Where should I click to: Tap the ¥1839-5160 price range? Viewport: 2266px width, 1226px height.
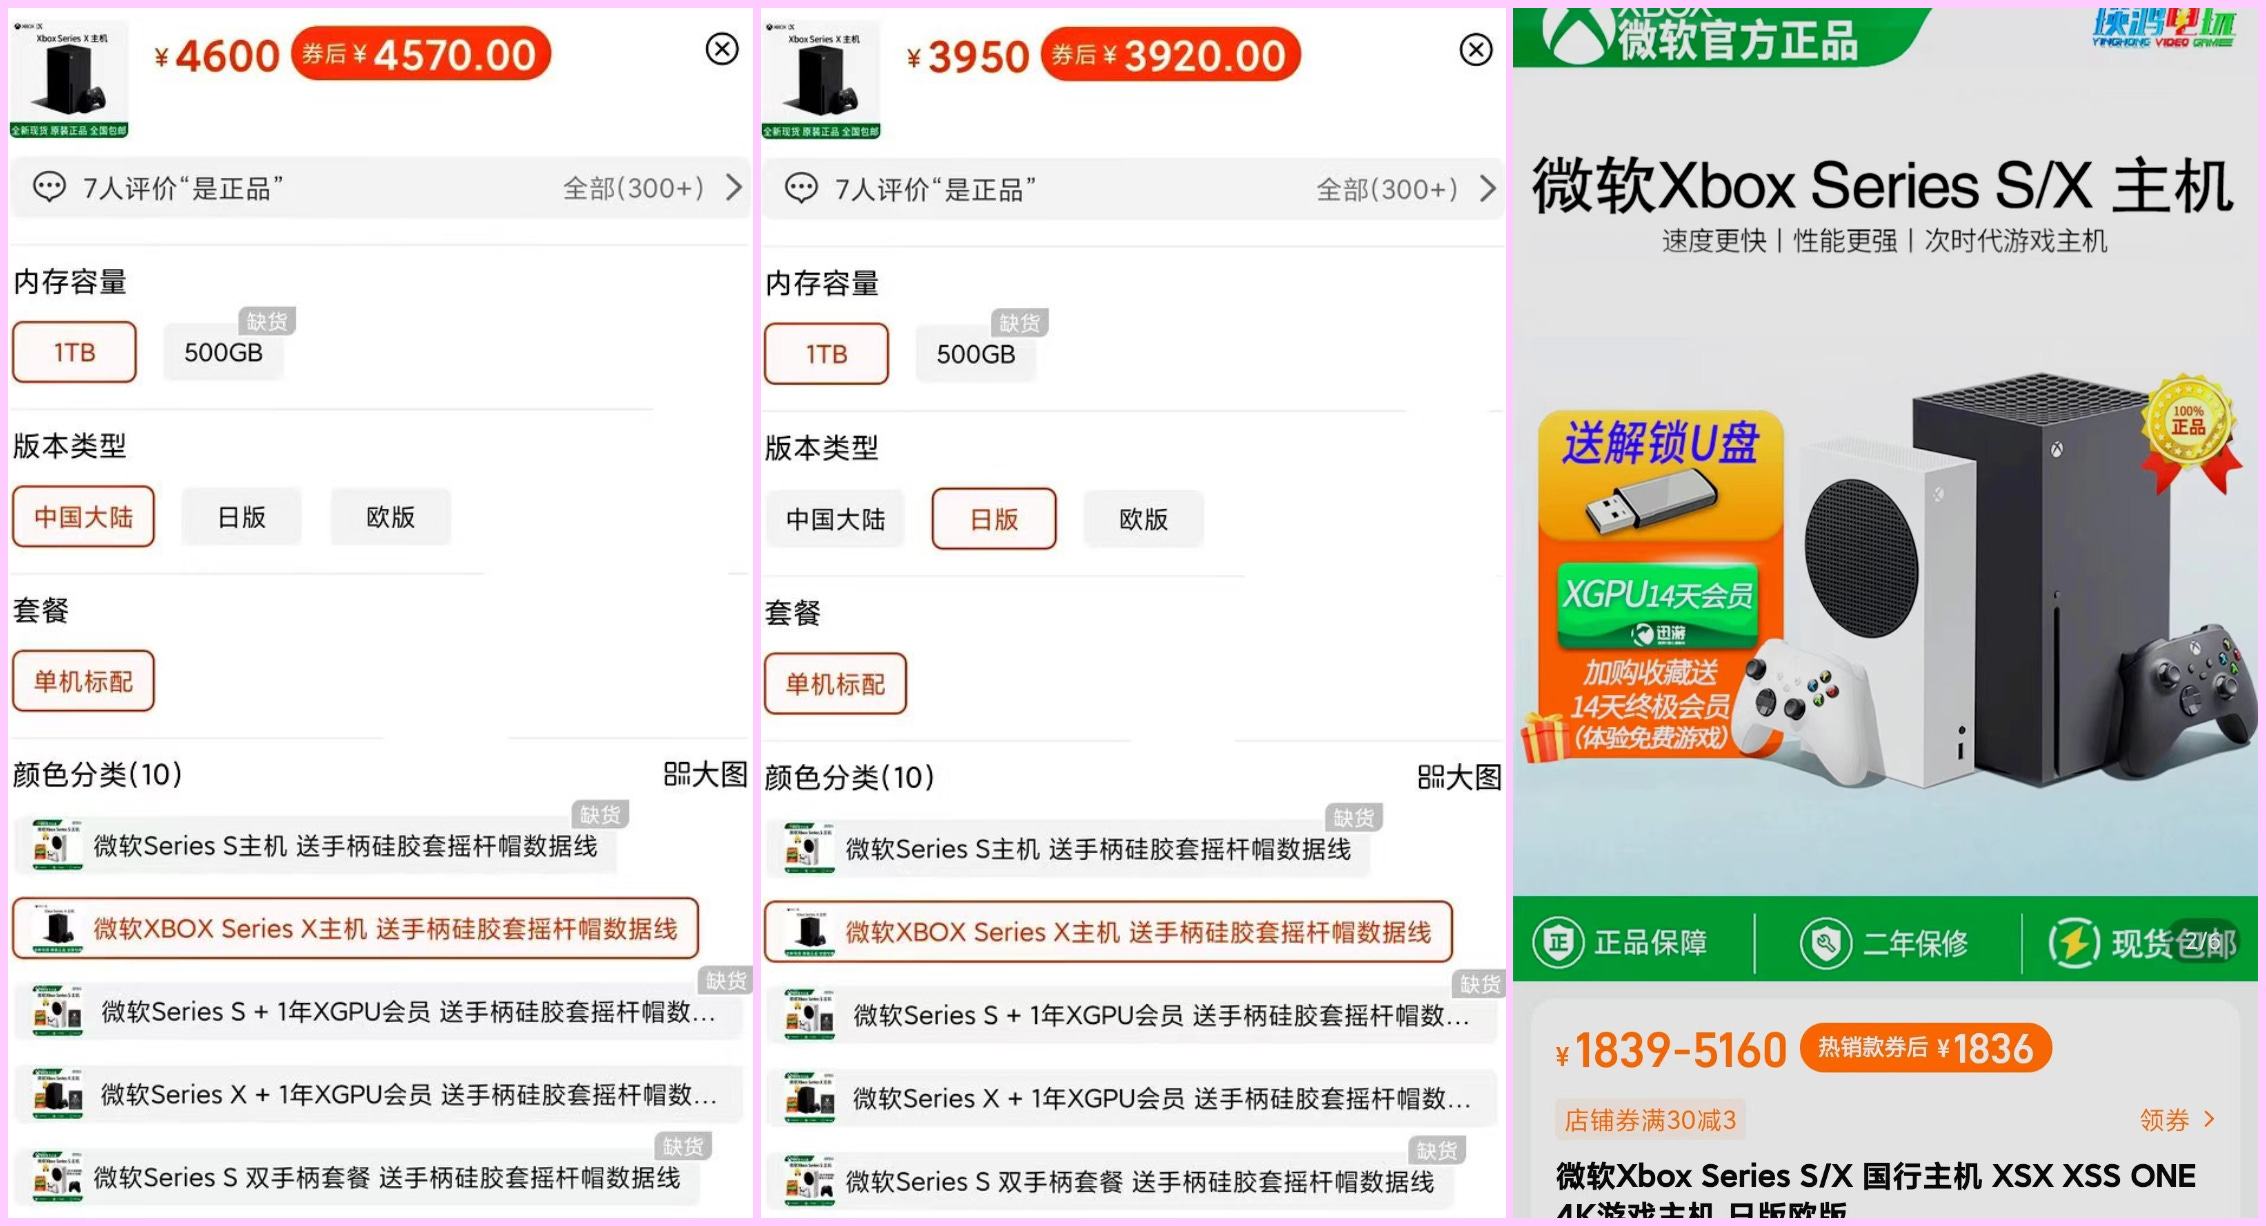coord(1671,1051)
